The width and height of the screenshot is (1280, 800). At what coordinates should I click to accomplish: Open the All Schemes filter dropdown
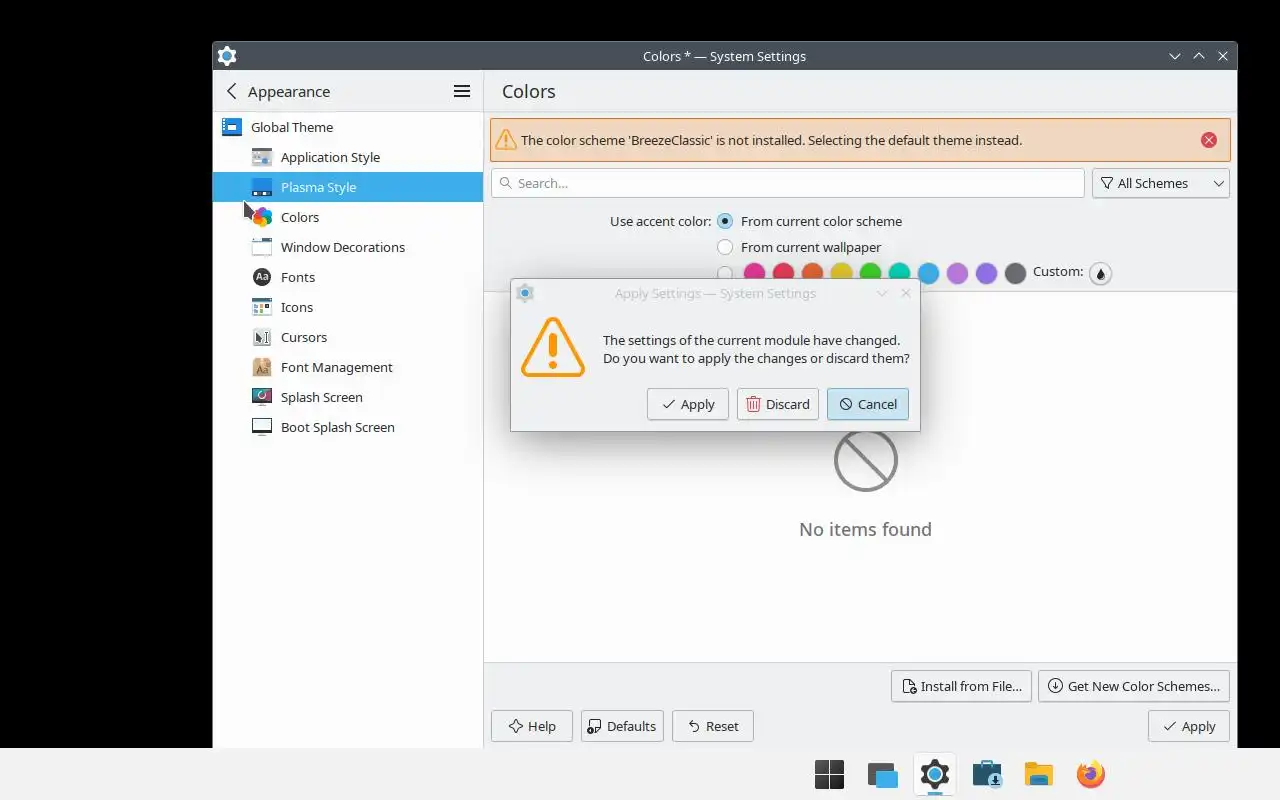pyautogui.click(x=1161, y=183)
